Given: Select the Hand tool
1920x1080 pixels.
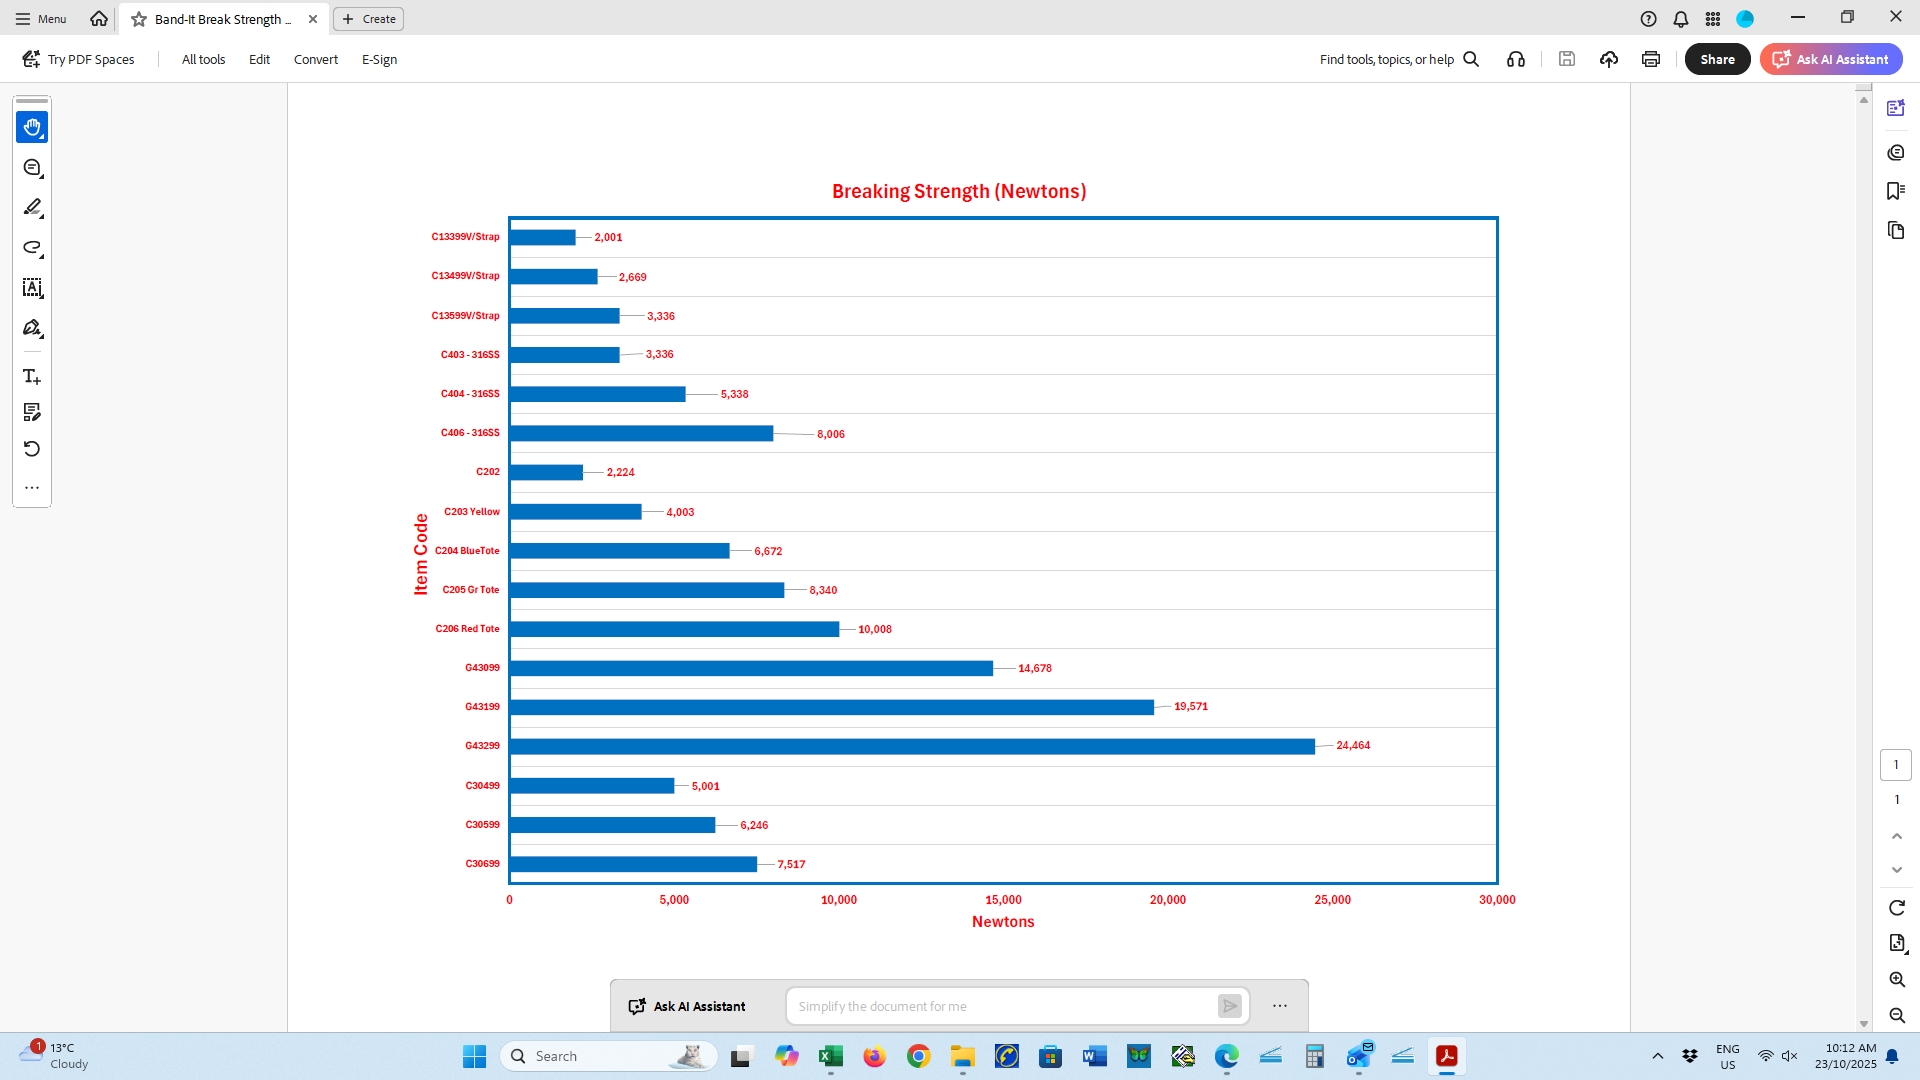Looking at the screenshot, I should pyautogui.click(x=32, y=127).
